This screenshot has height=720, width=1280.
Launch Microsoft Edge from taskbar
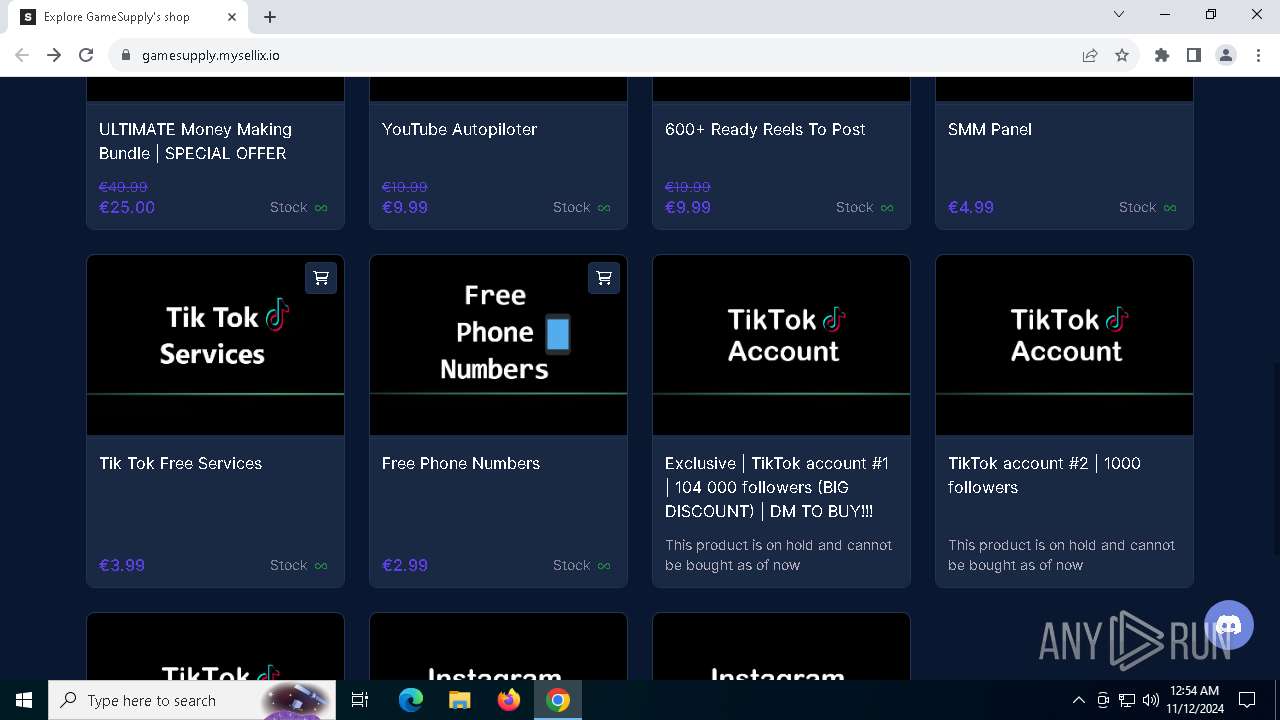click(x=411, y=700)
